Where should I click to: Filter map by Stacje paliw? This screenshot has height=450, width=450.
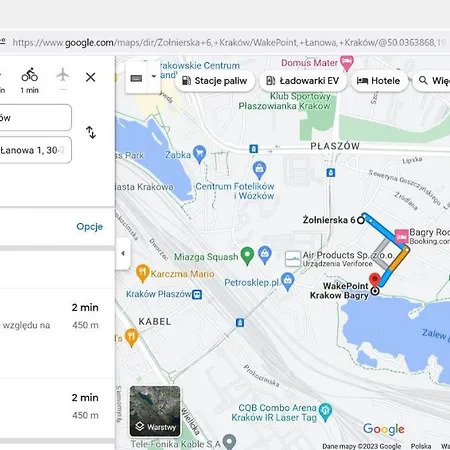215,81
